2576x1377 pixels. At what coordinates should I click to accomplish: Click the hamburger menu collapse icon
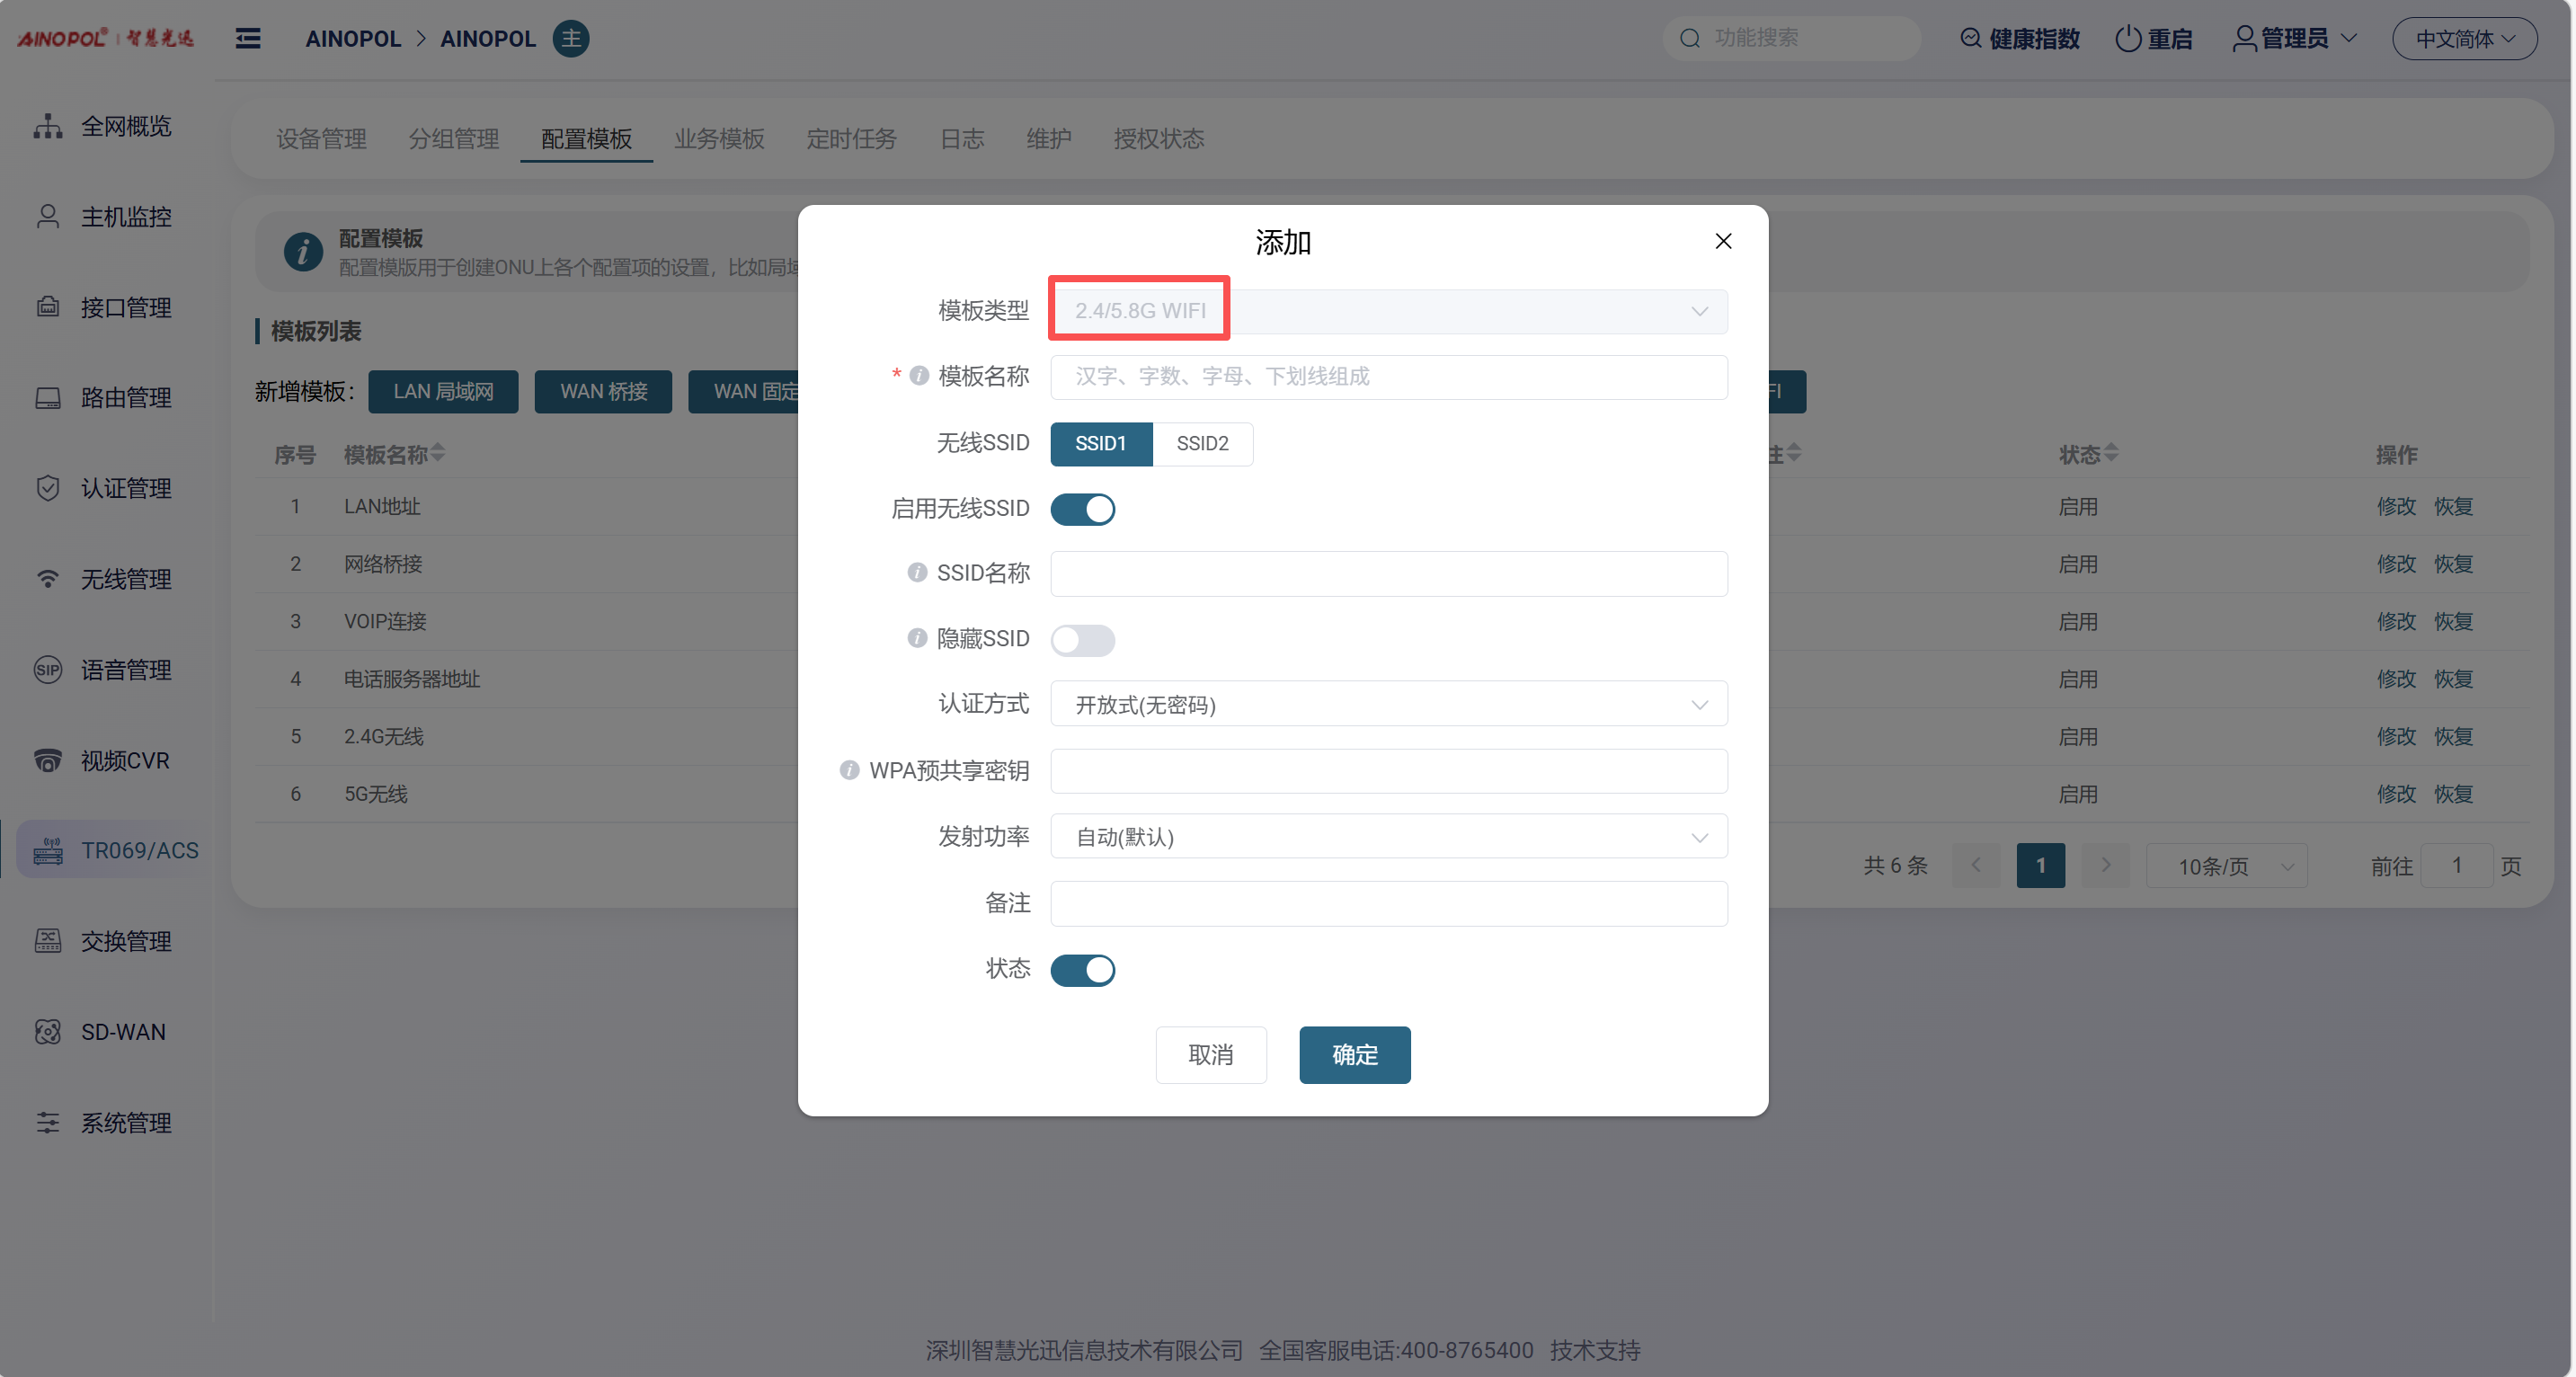point(248,38)
